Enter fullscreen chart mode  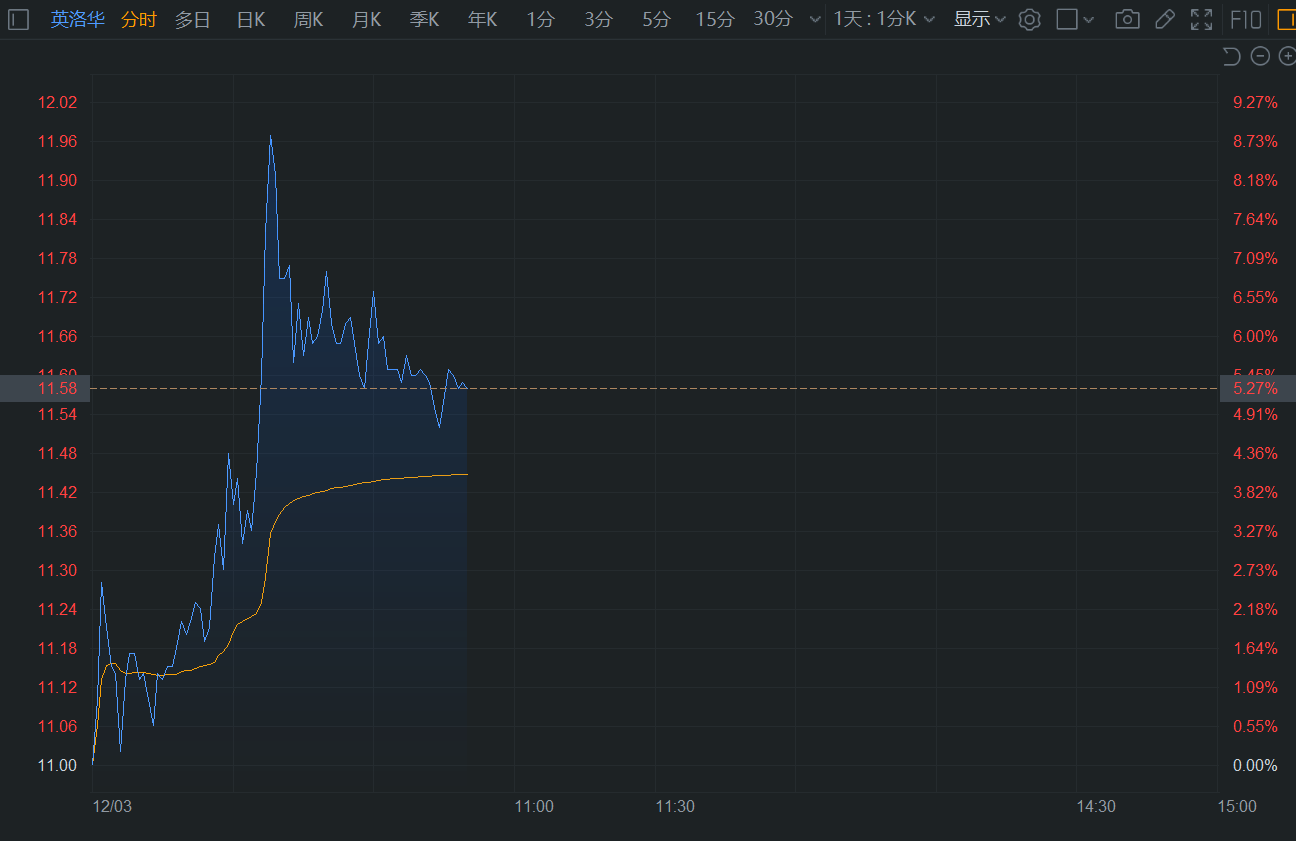(x=1201, y=19)
